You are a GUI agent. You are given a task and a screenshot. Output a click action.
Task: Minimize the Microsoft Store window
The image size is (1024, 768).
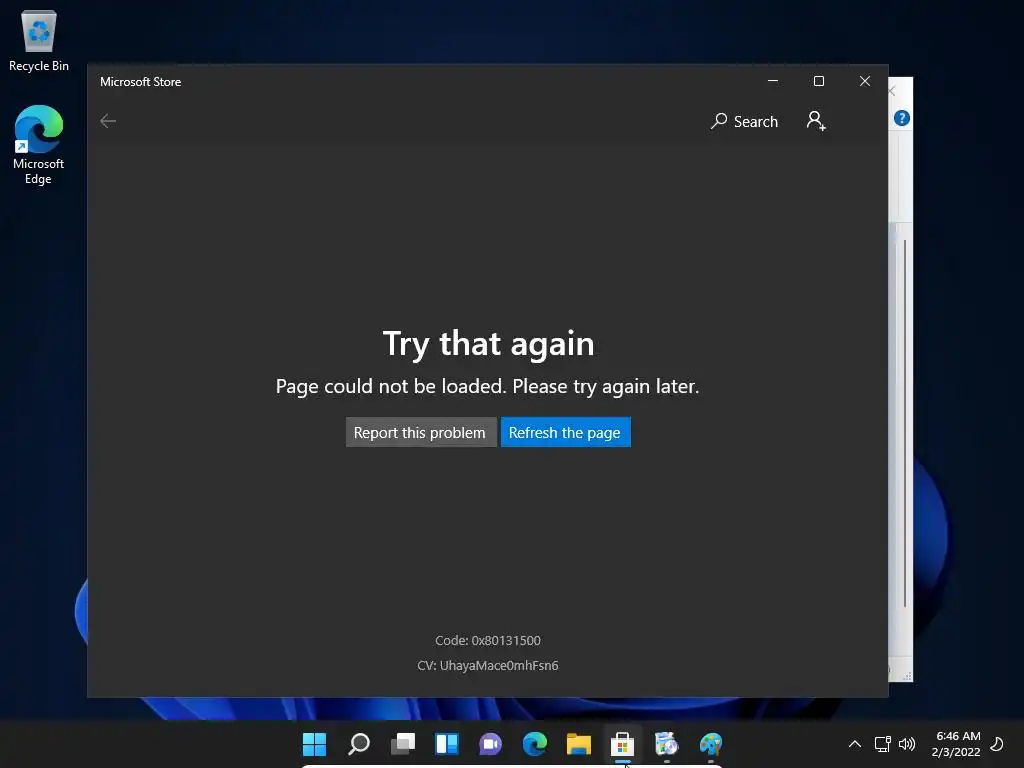pyautogui.click(x=773, y=81)
